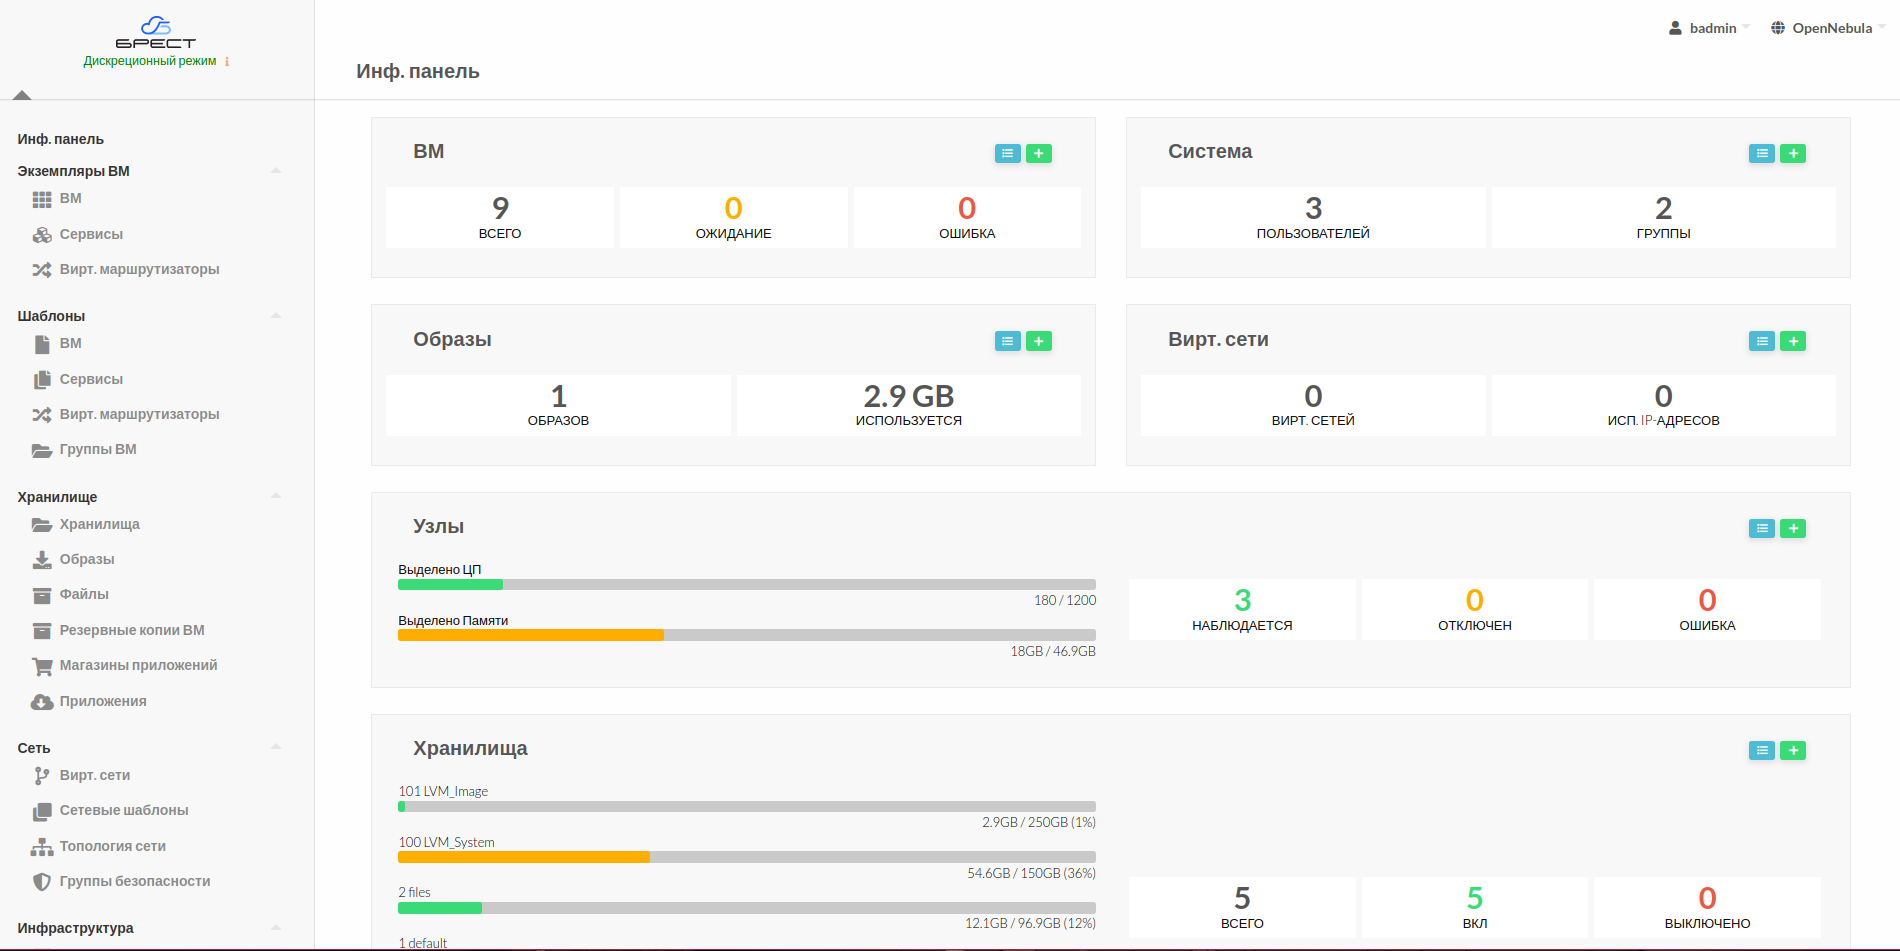Click the green plus icon in Образы panel

(x=1038, y=341)
